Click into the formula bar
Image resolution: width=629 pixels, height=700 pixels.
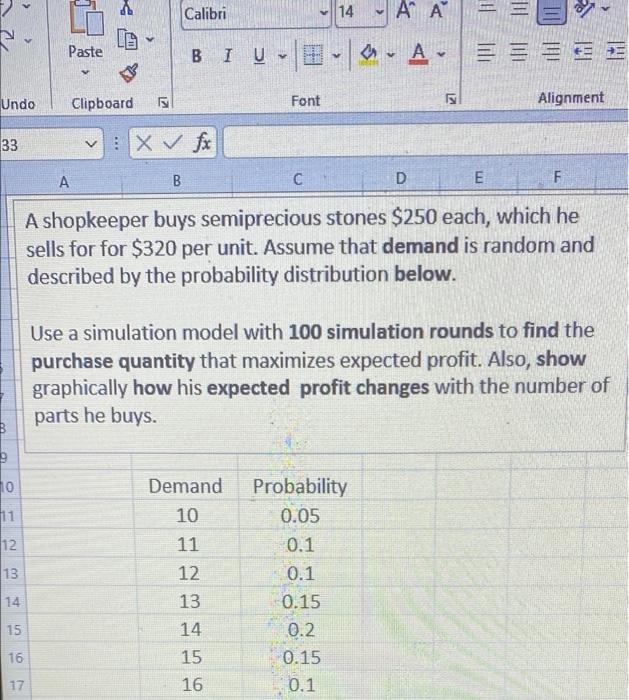pyautogui.click(x=425, y=142)
